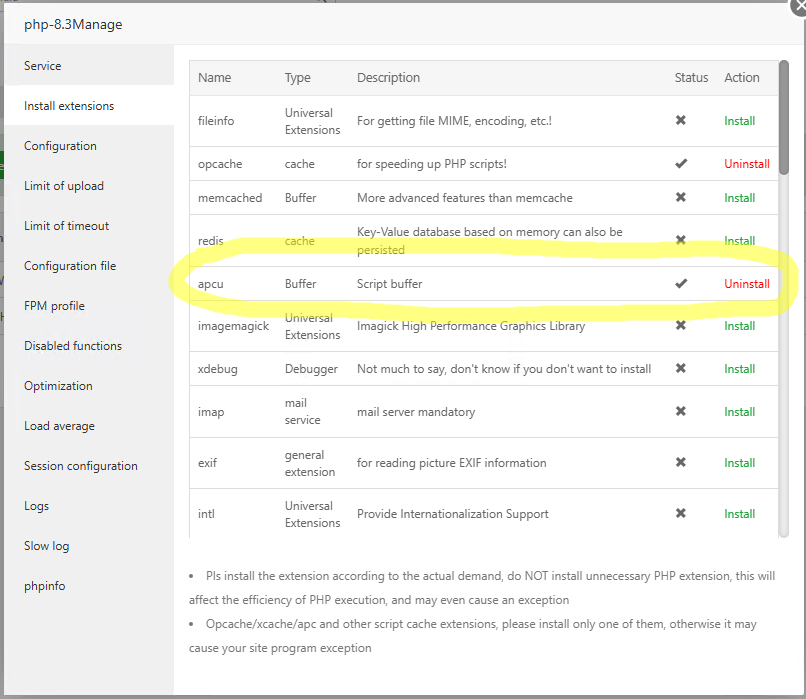Screen dimensions: 806x699
Task: View the Slow log section
Action: [x=49, y=546]
